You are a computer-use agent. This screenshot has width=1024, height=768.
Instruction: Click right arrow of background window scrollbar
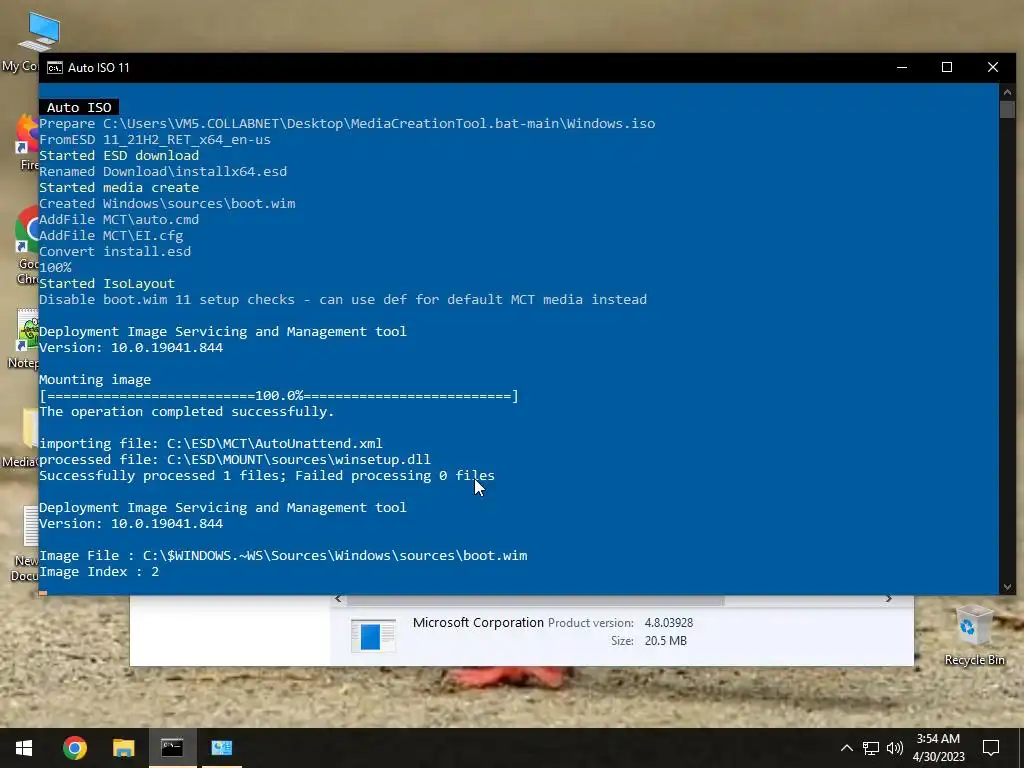(888, 599)
